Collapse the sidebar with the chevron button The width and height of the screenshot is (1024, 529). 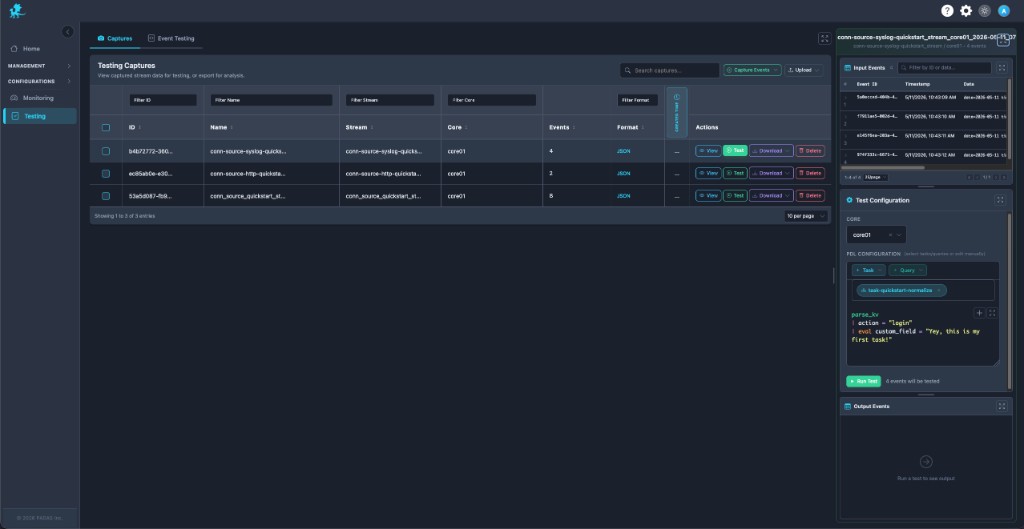[68, 31]
